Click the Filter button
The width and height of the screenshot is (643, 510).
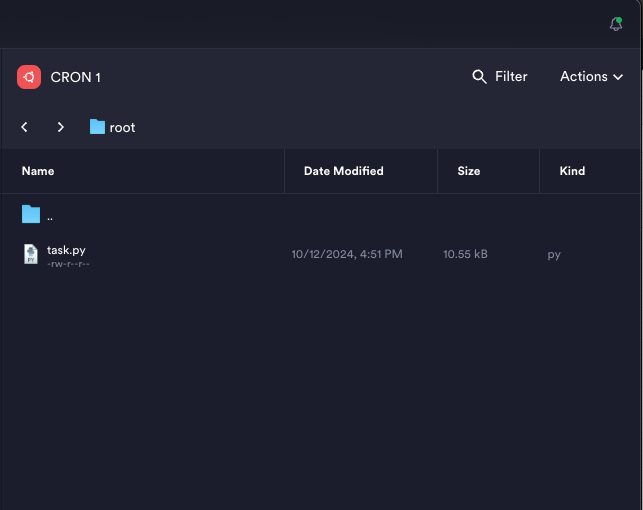click(x=499, y=77)
